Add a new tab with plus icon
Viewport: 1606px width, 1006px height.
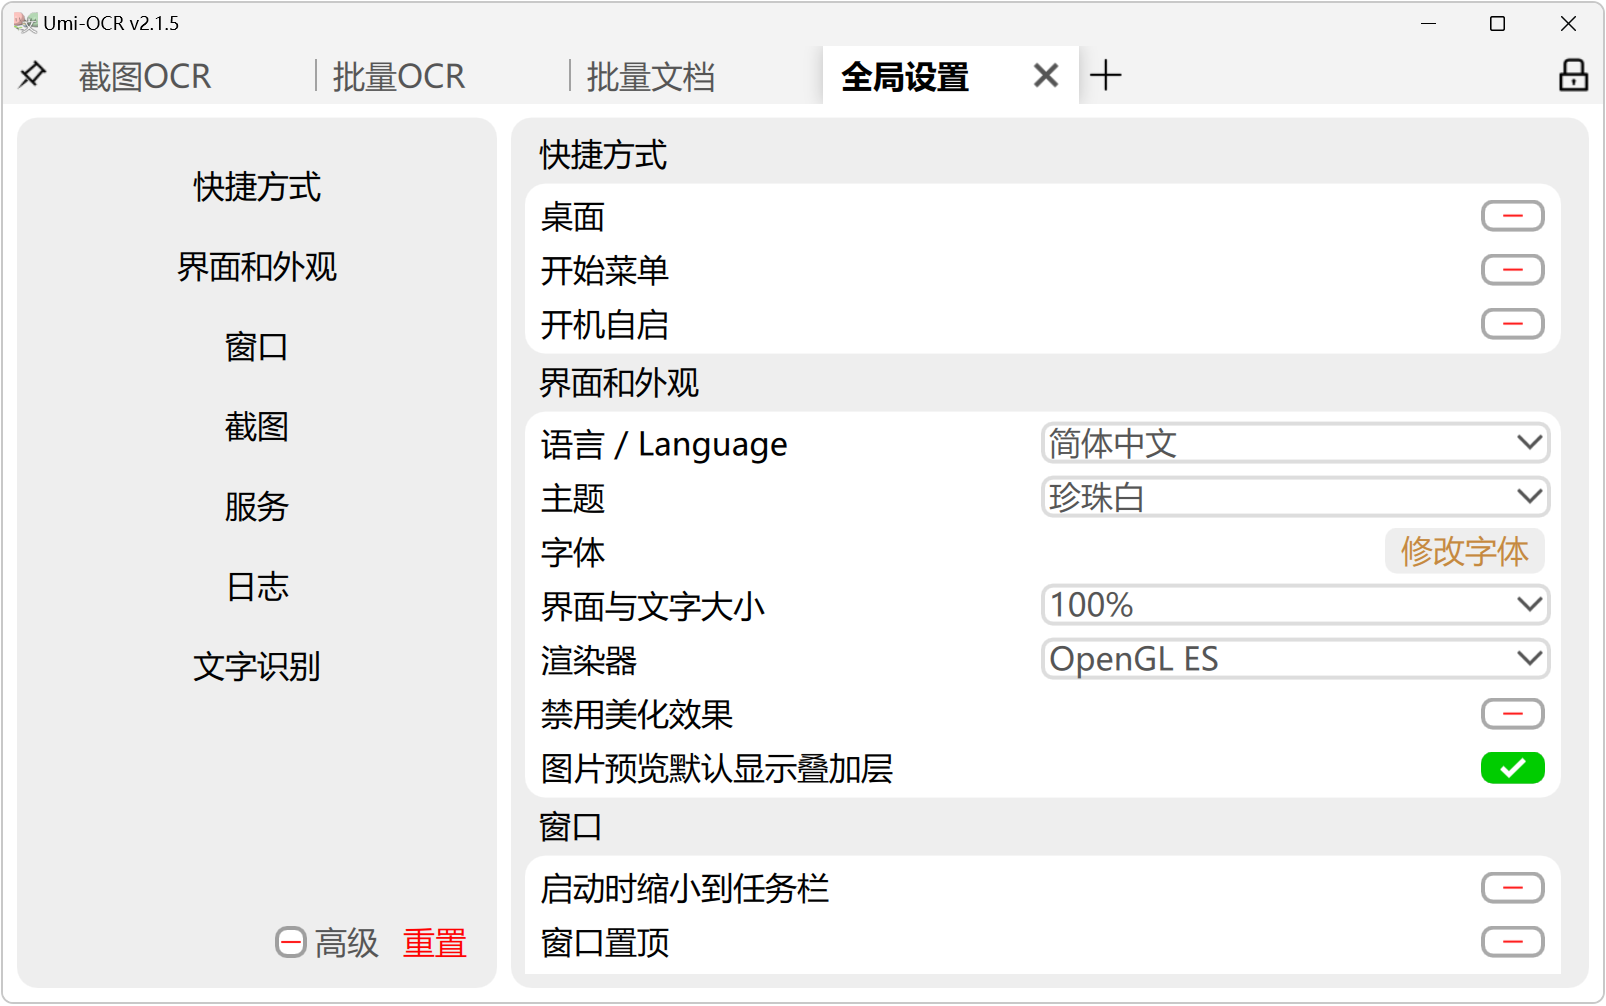(1105, 75)
